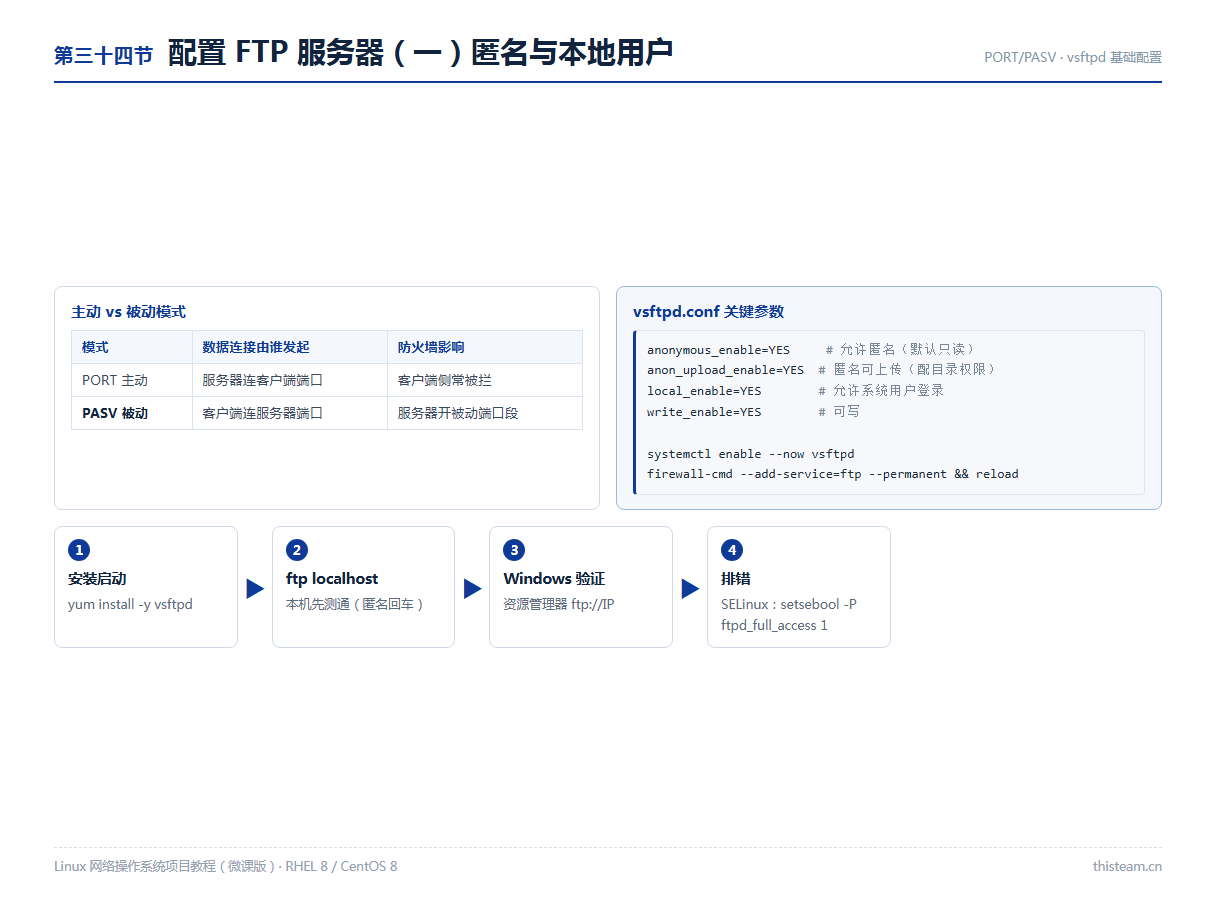This screenshot has width=1216, height=900.
Task: Click the code local_enable=YES
Action: (704, 391)
